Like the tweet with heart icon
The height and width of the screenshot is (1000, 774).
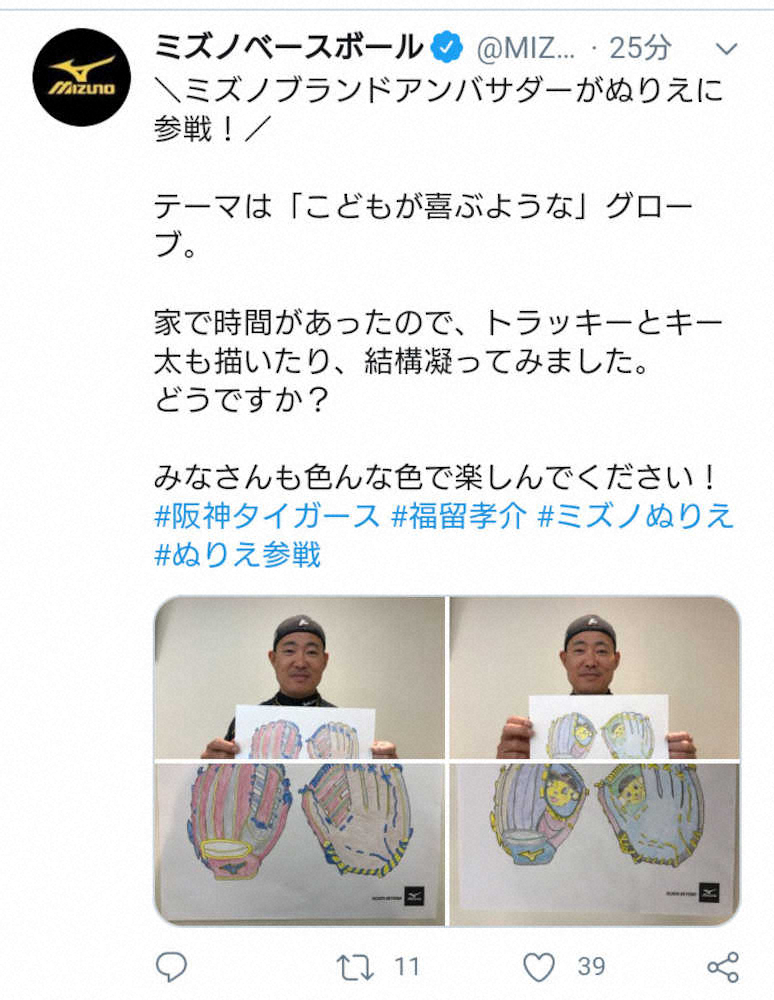(x=539, y=967)
